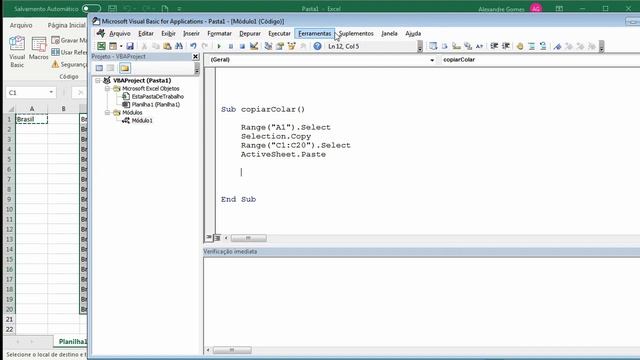Open the Properties Window toolbar icon

280,46
